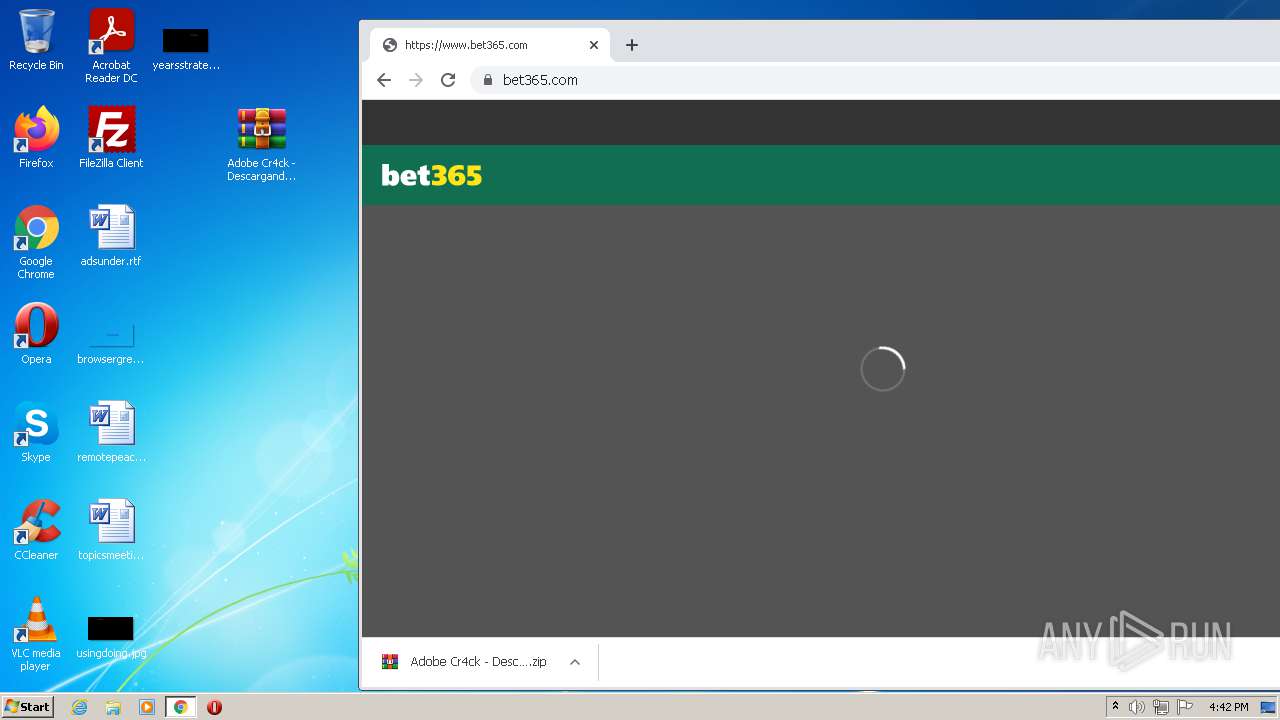Click the 4:42 PM clock
The image size is (1280, 720).
(x=1228, y=707)
